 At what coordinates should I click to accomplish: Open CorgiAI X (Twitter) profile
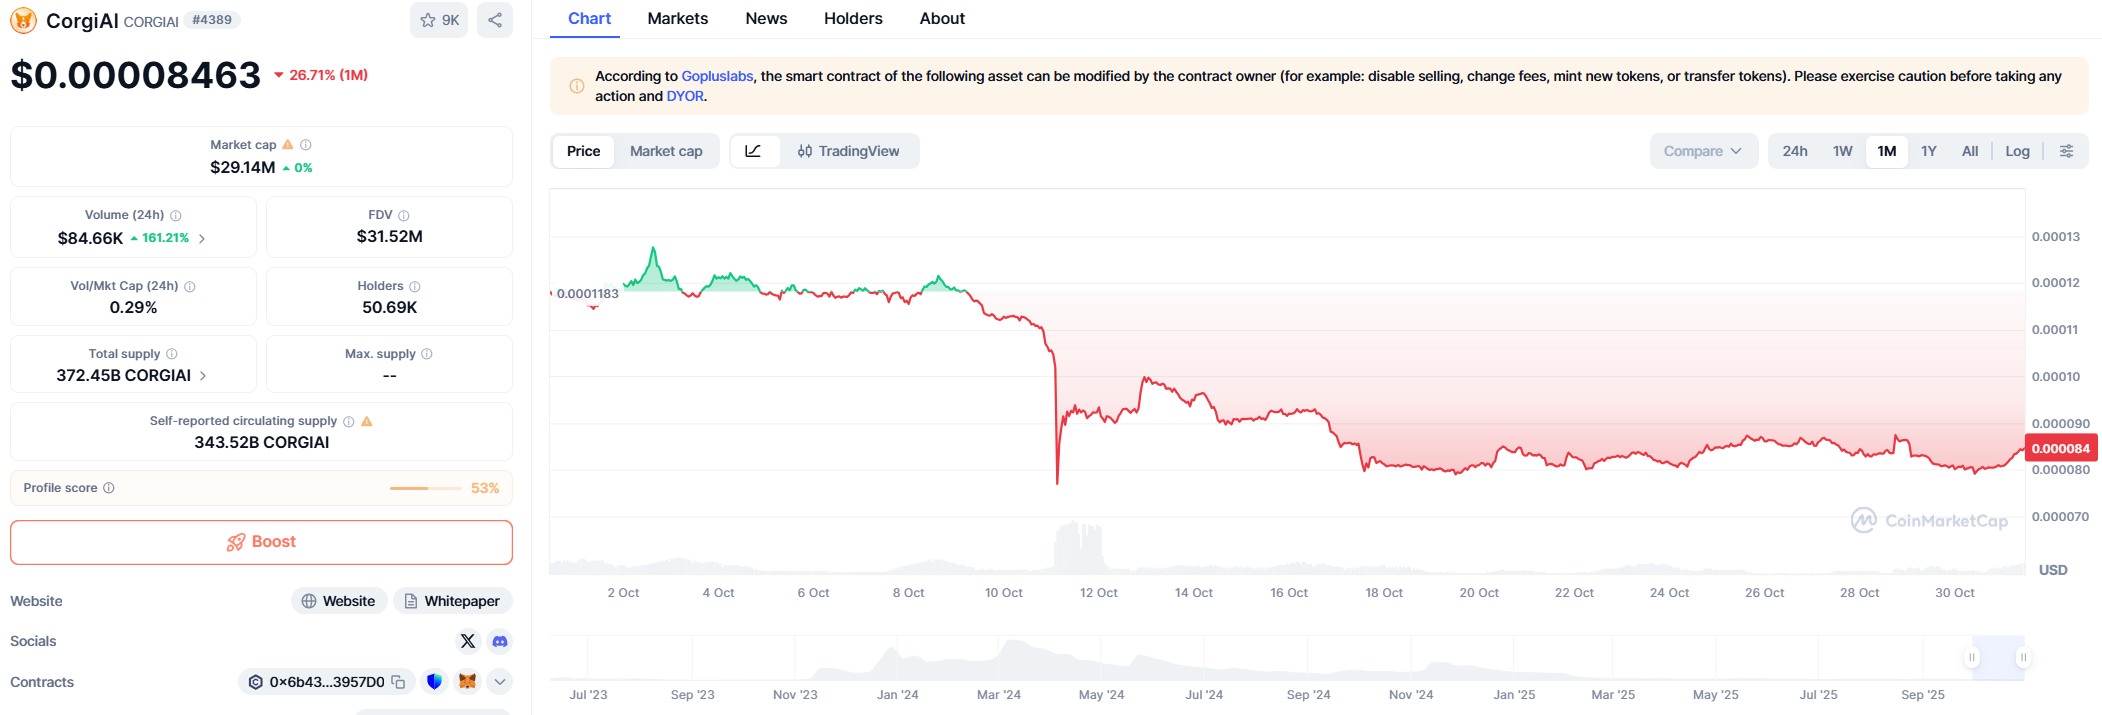(467, 641)
